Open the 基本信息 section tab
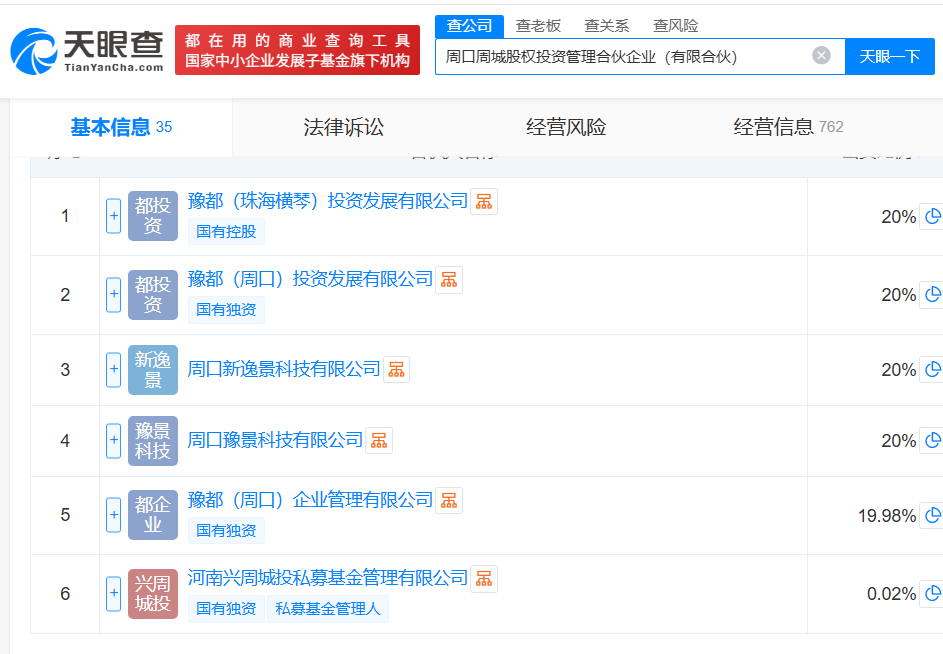This screenshot has width=943, height=654. click(121, 127)
